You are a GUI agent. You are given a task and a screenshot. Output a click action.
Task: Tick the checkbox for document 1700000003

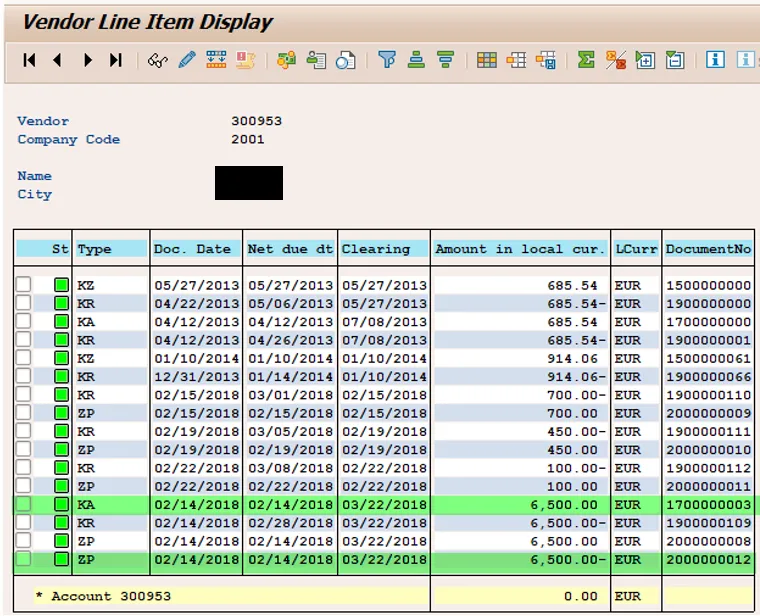click(x=24, y=505)
